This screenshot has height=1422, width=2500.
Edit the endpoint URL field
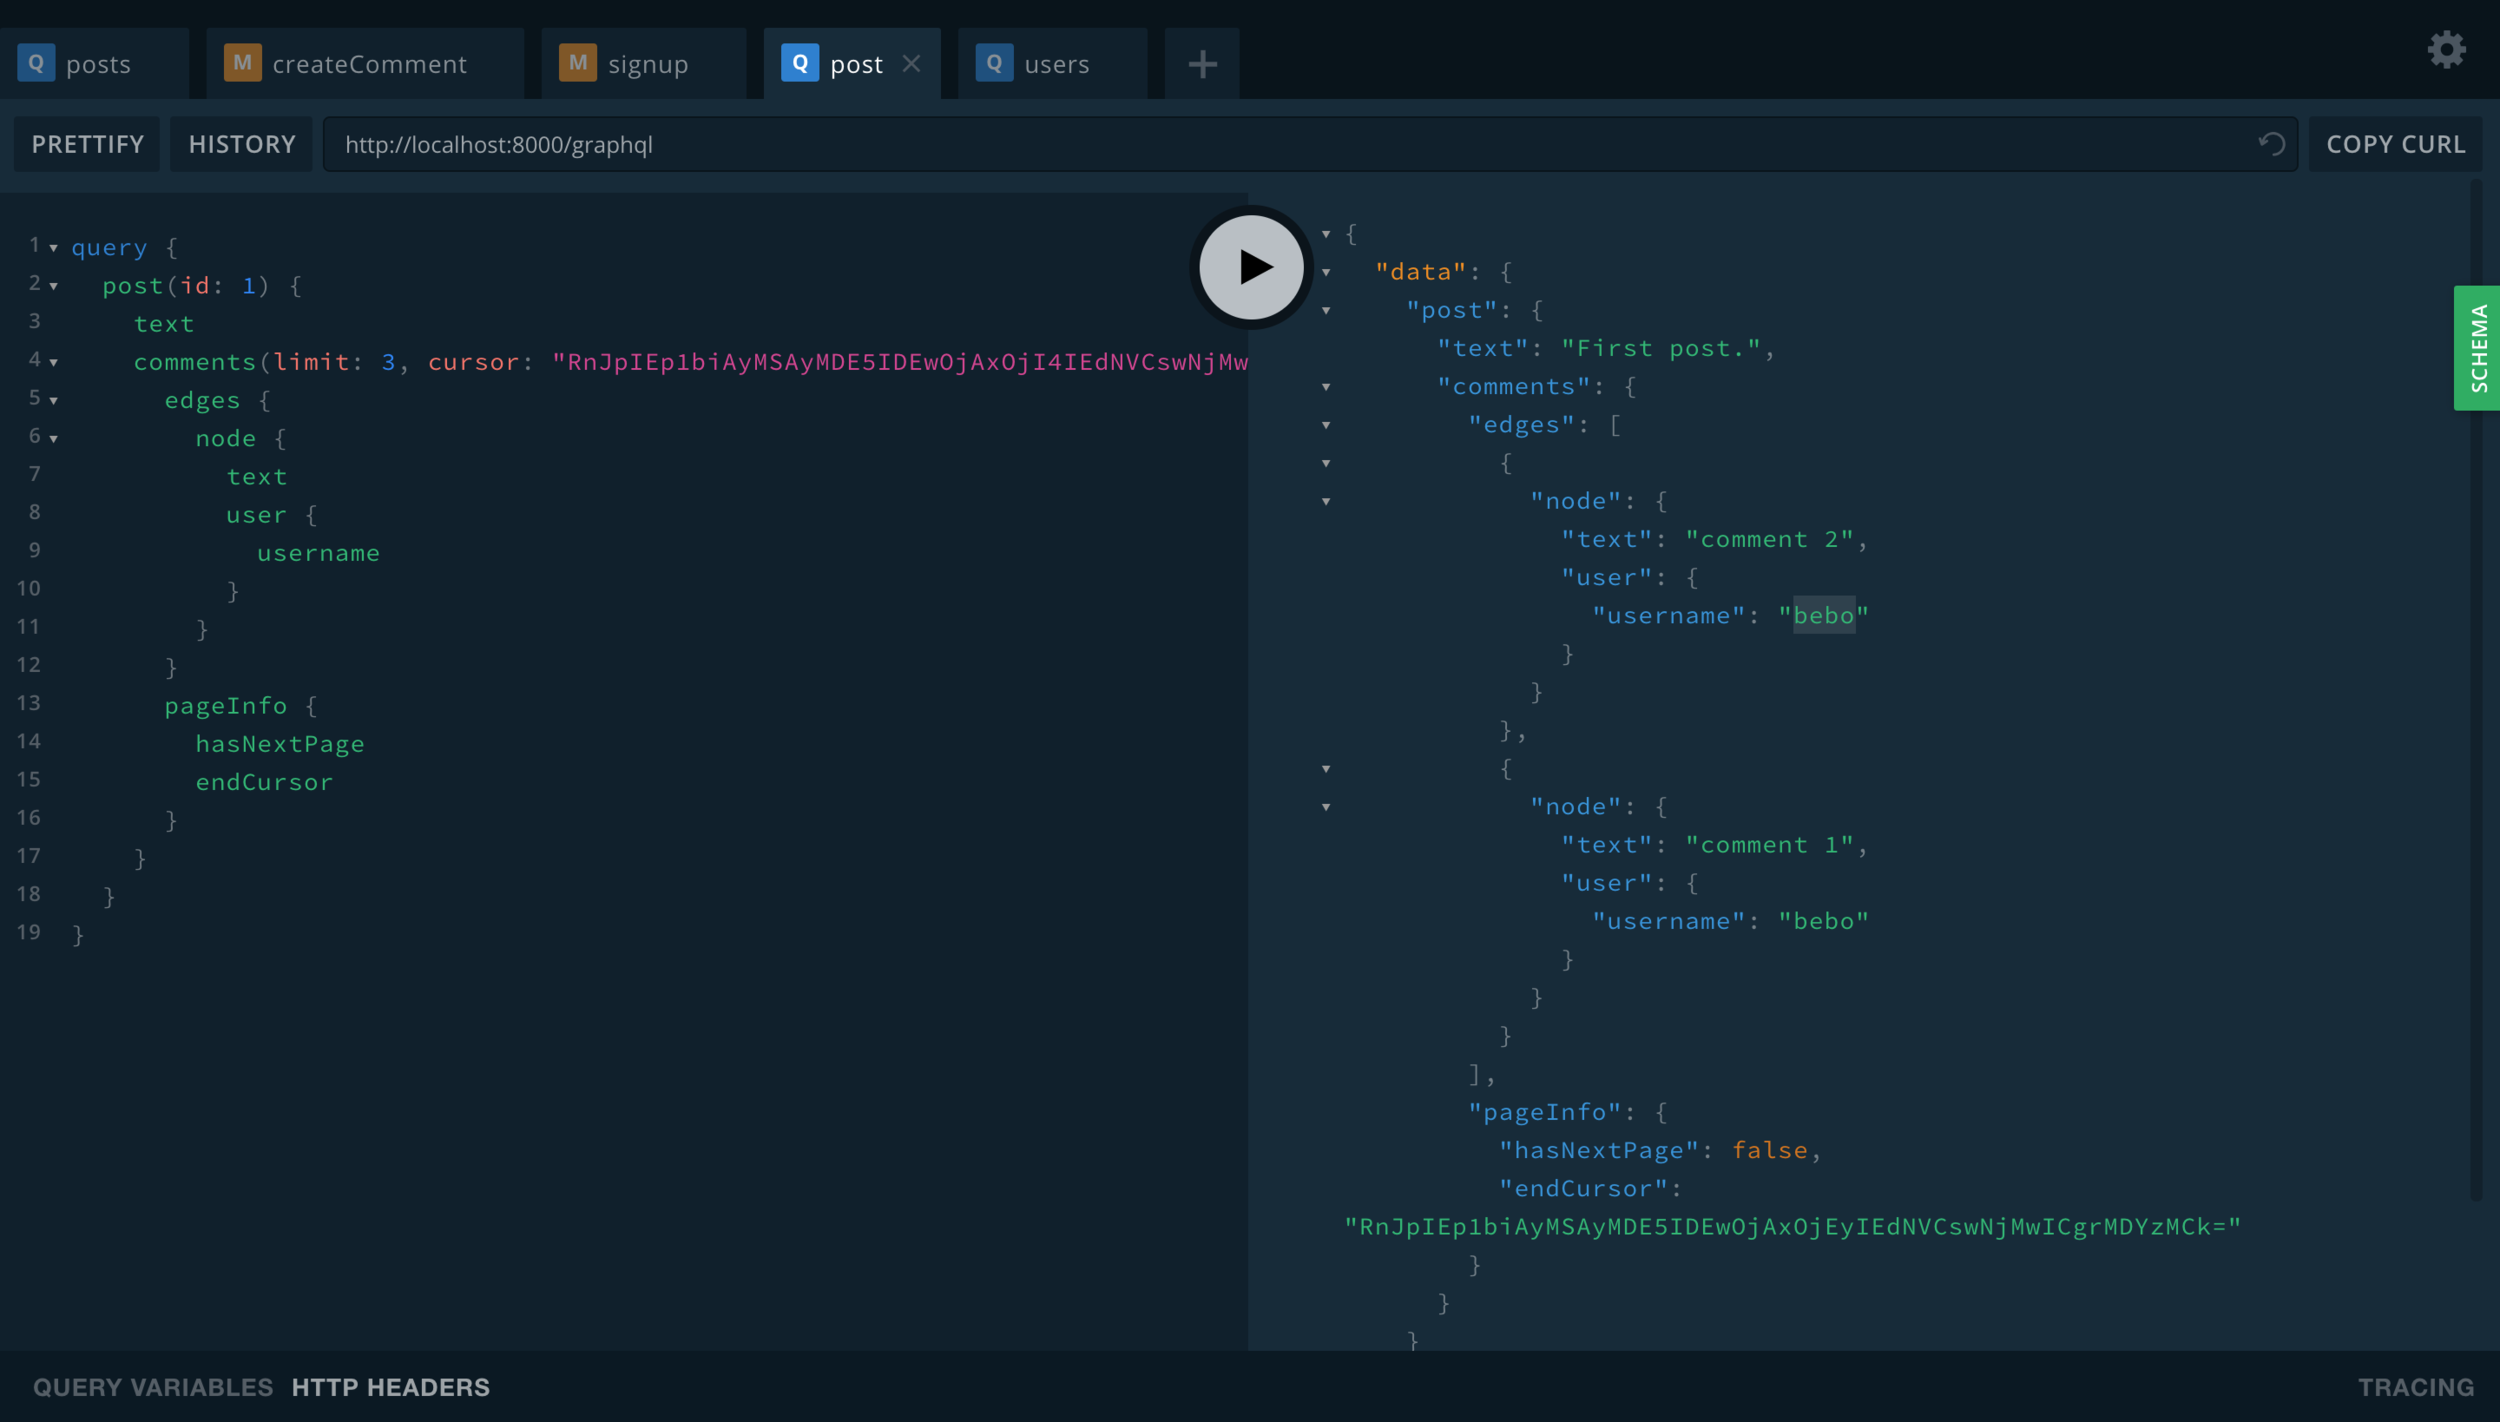pos(1310,144)
